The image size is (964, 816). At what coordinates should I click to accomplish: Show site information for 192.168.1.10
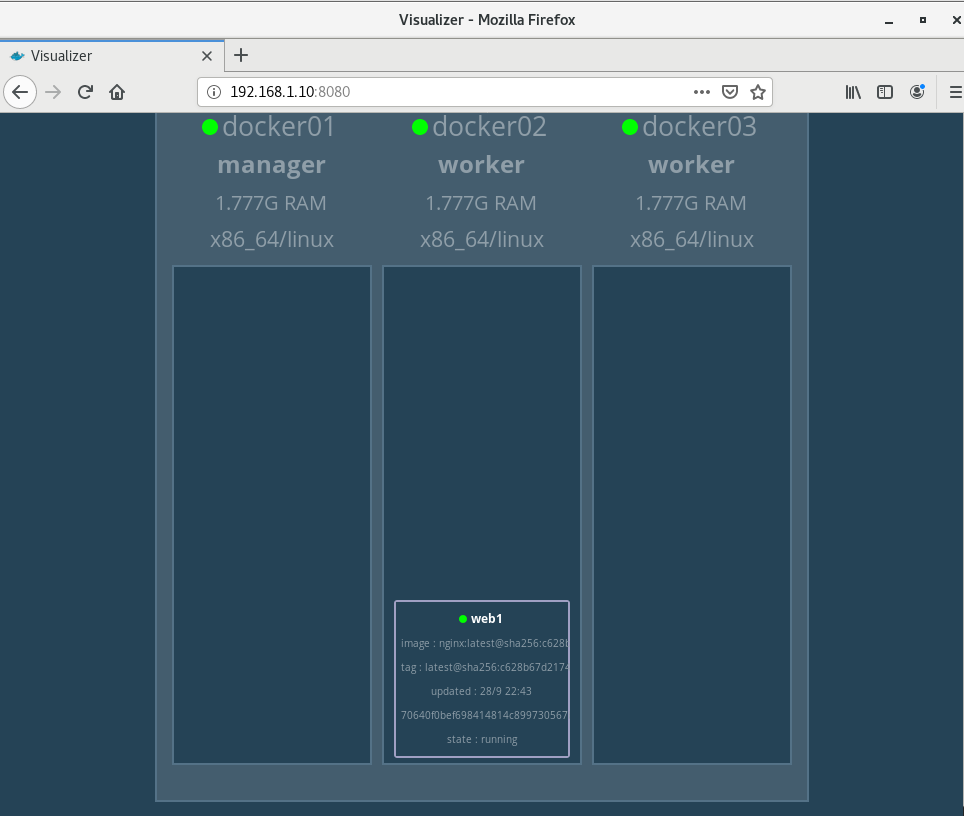(x=213, y=92)
